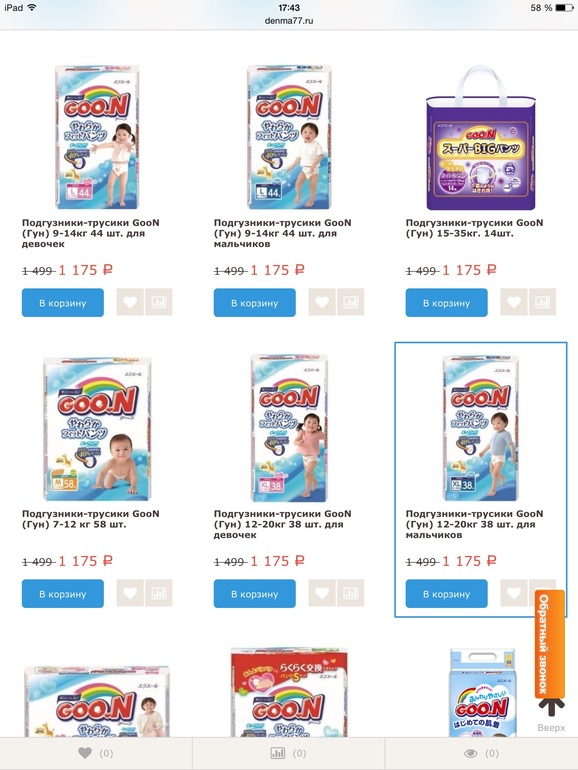
Task: Favorite the boys' 12-20кг 38 шт. product
Action: pyautogui.click(x=514, y=593)
